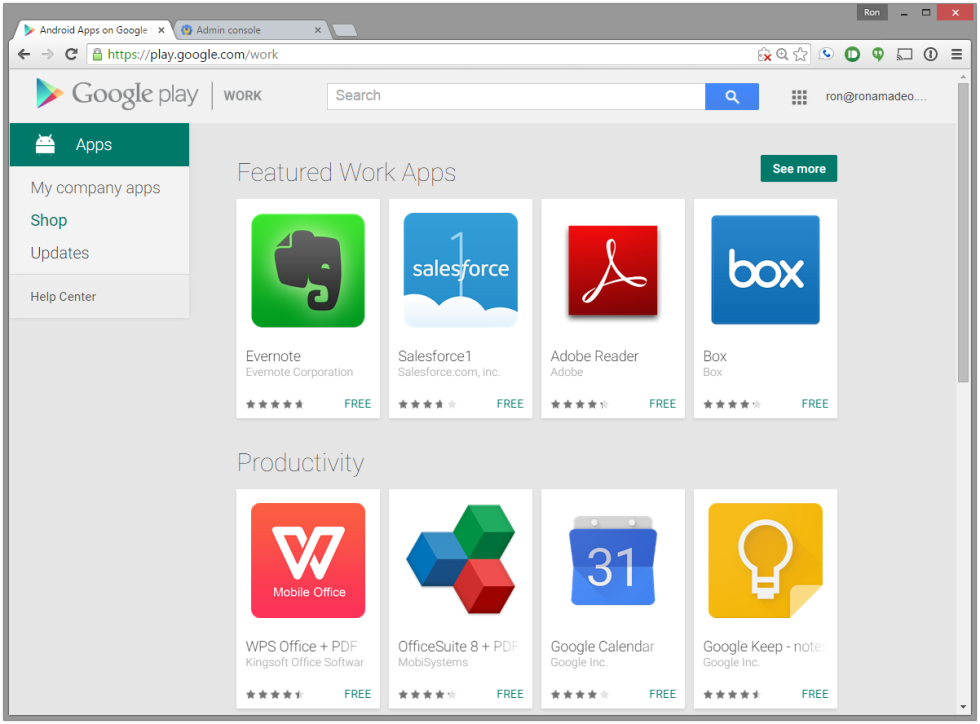980x724 pixels.
Task: Open the Google Calendar app icon
Action: [x=612, y=560]
